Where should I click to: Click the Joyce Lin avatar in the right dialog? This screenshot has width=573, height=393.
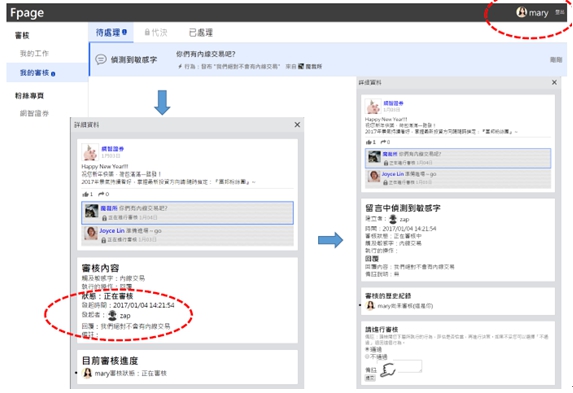374,177
